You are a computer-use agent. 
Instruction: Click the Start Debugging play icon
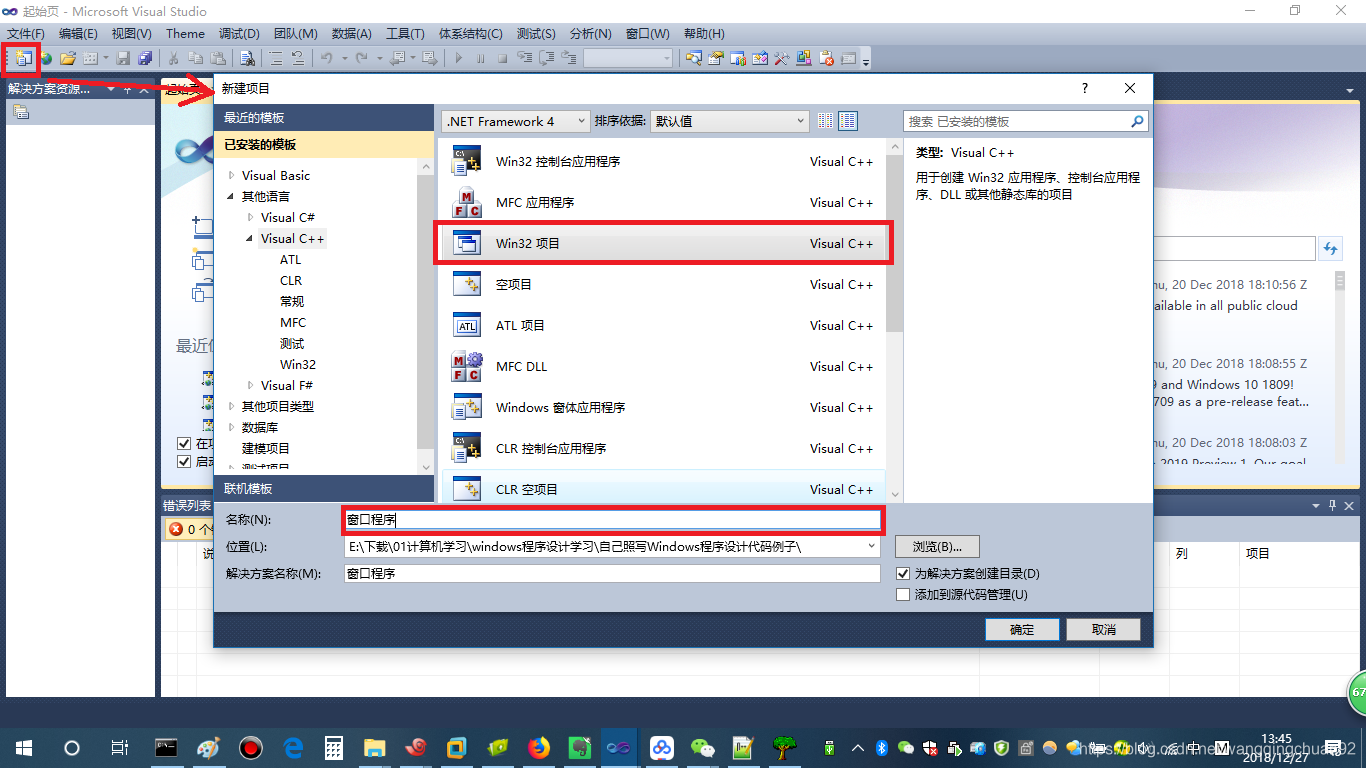coord(458,59)
